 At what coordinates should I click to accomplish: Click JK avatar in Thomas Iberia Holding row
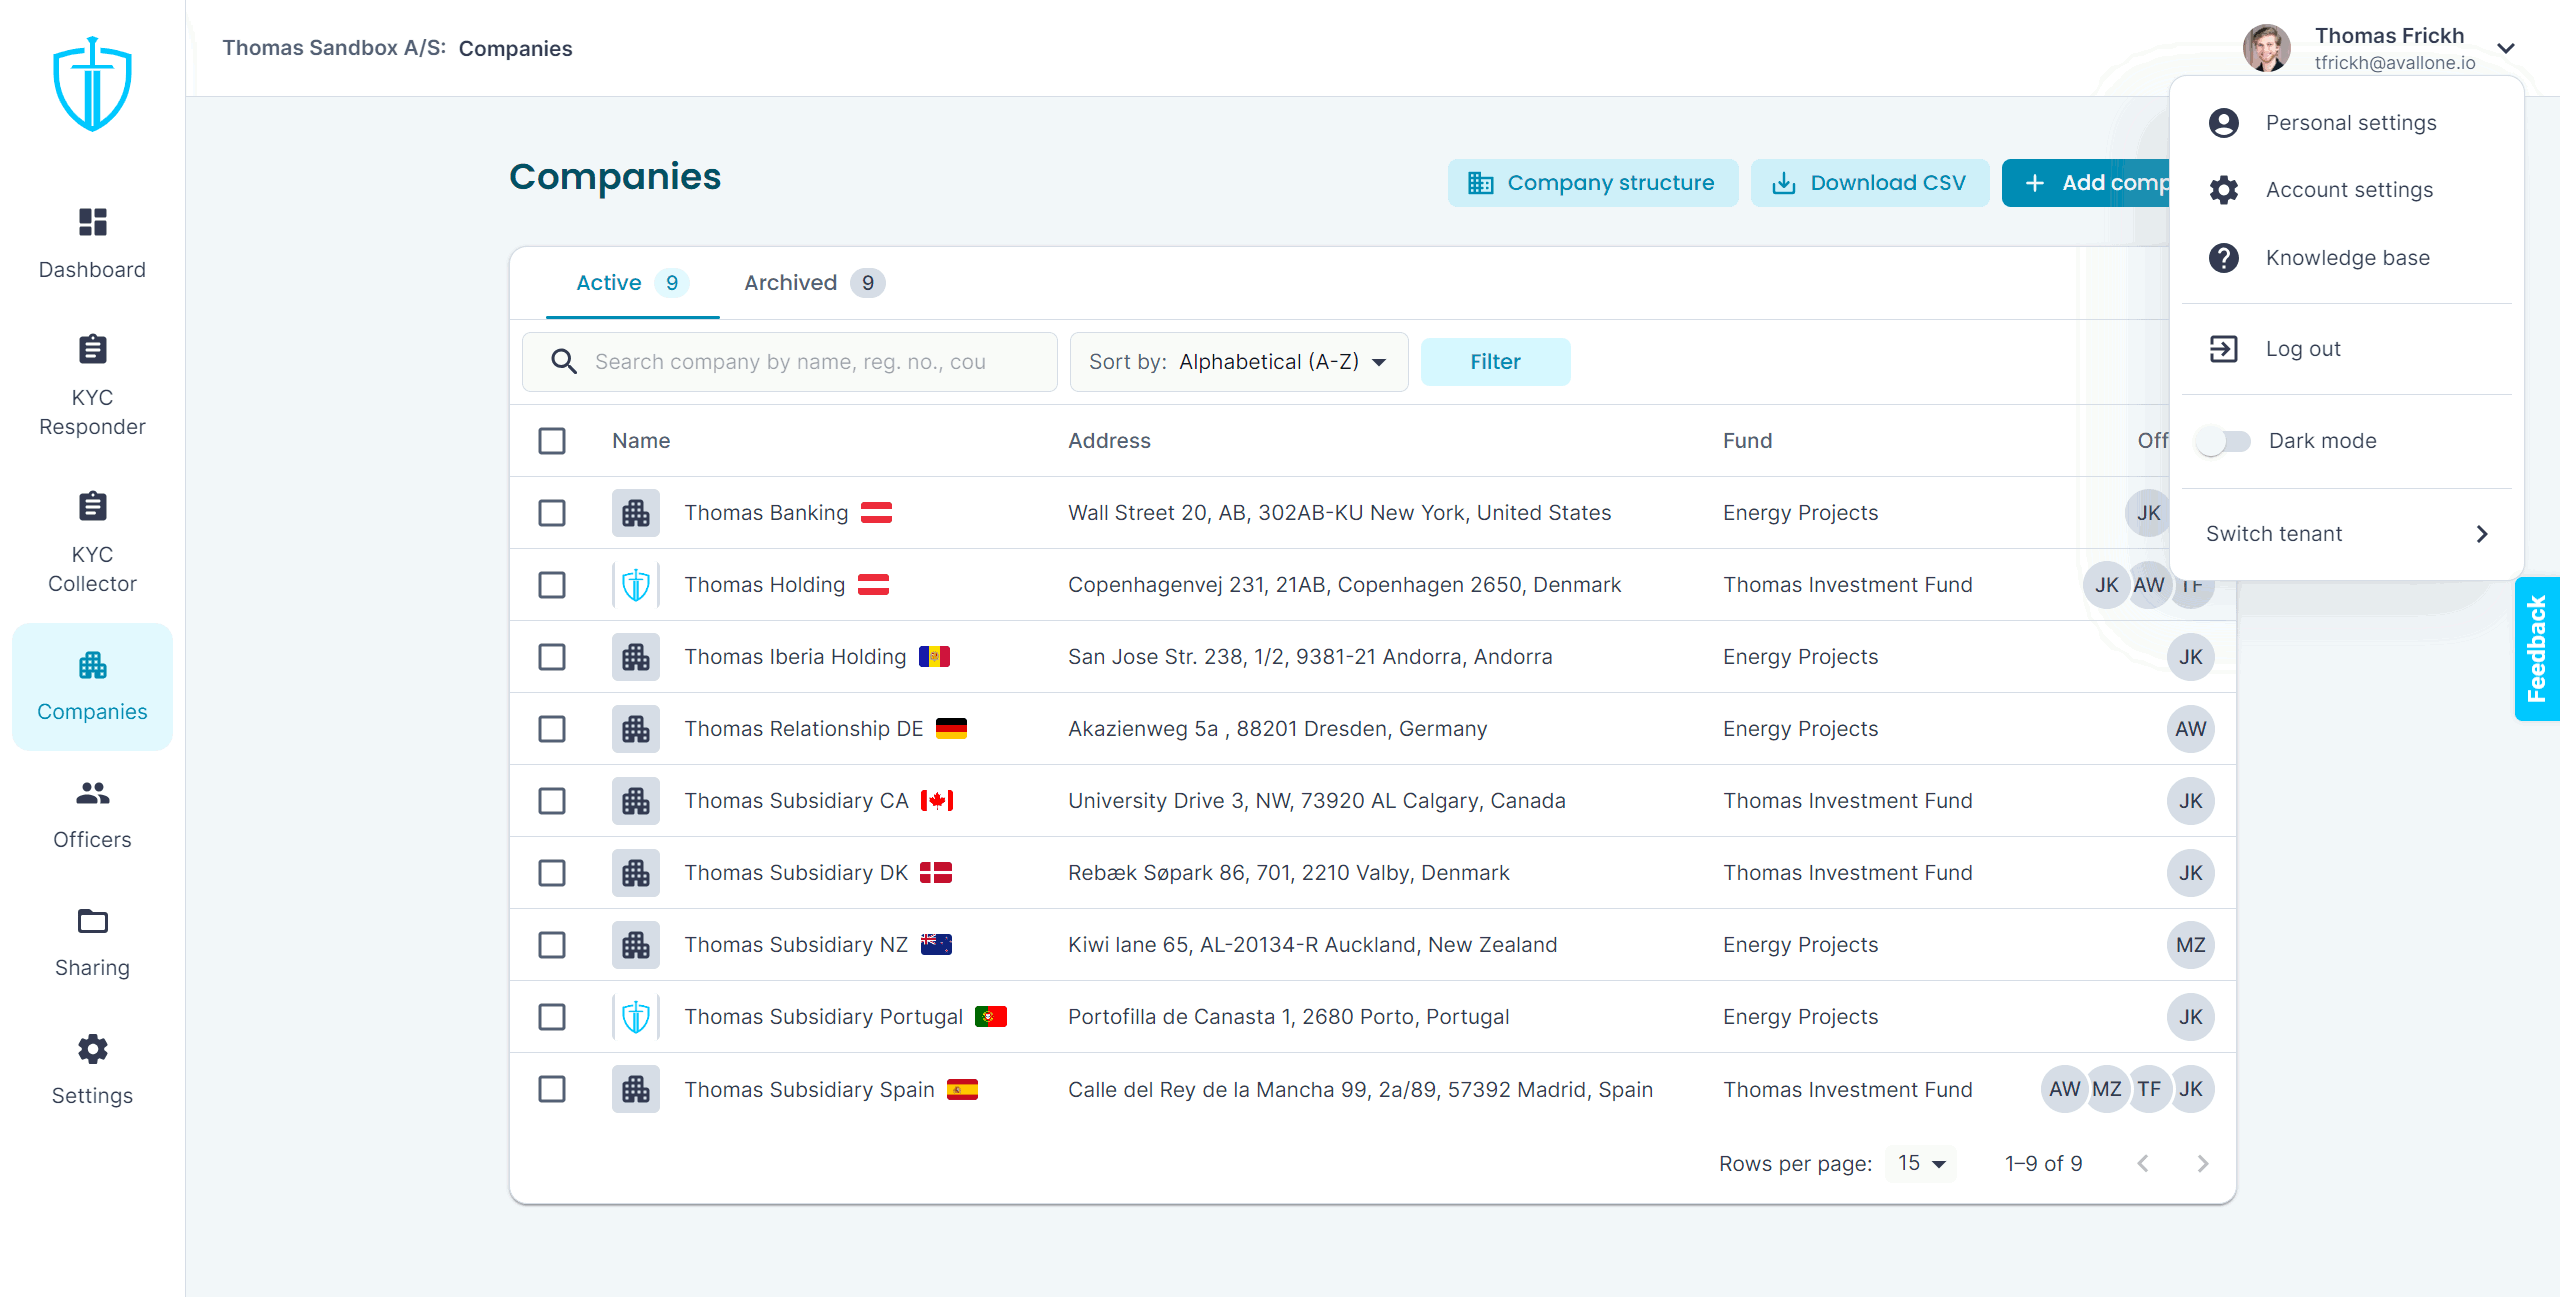[x=2191, y=657]
